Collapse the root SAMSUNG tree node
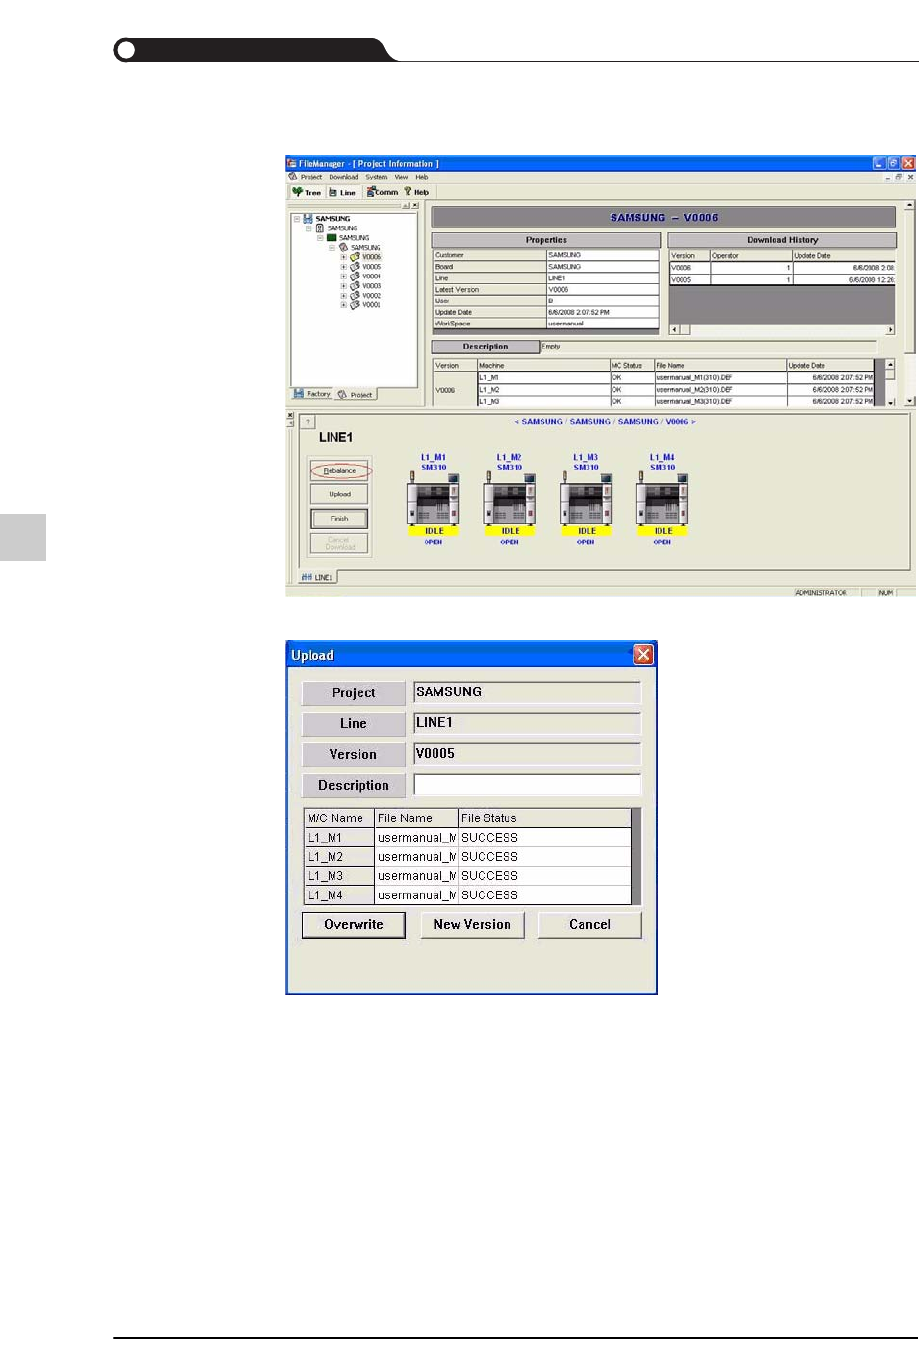 [x=297, y=218]
